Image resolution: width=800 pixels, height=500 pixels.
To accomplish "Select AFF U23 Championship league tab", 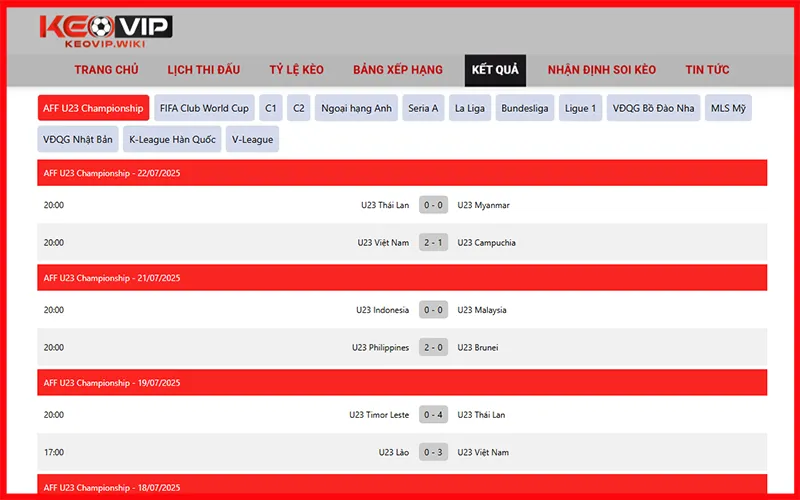I will point(93,108).
